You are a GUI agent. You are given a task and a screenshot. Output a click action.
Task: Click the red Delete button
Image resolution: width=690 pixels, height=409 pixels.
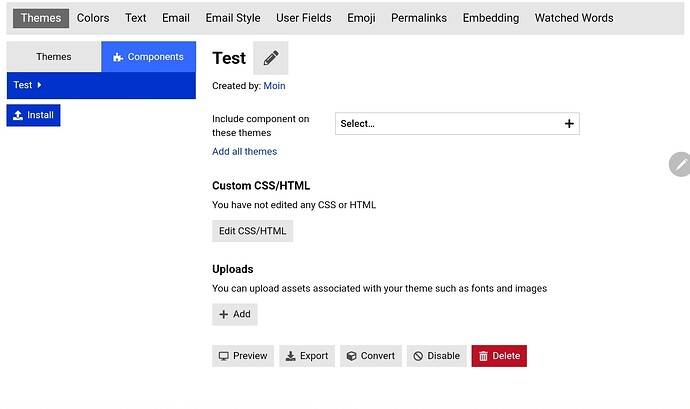499,356
